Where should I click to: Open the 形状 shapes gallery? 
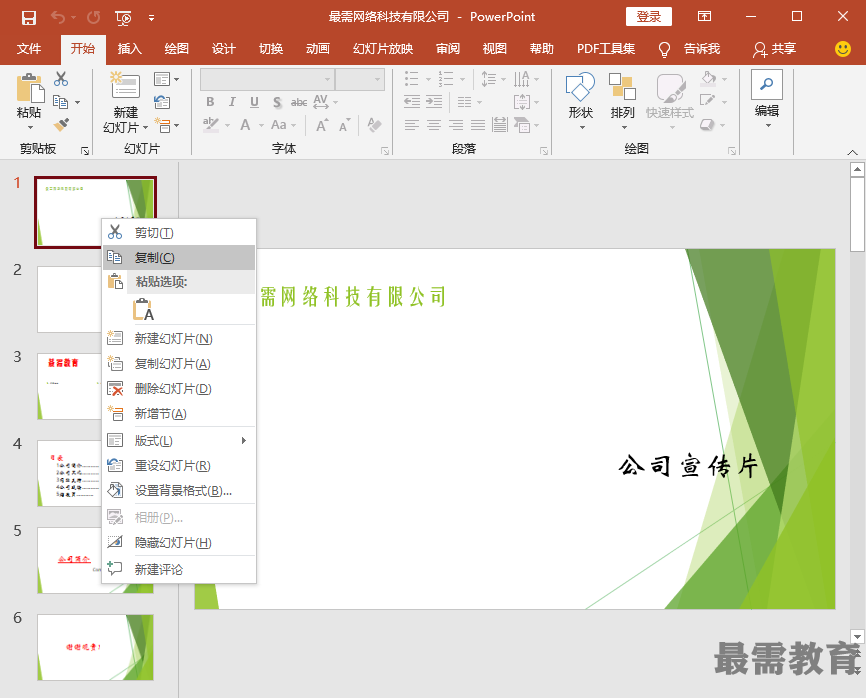click(580, 101)
